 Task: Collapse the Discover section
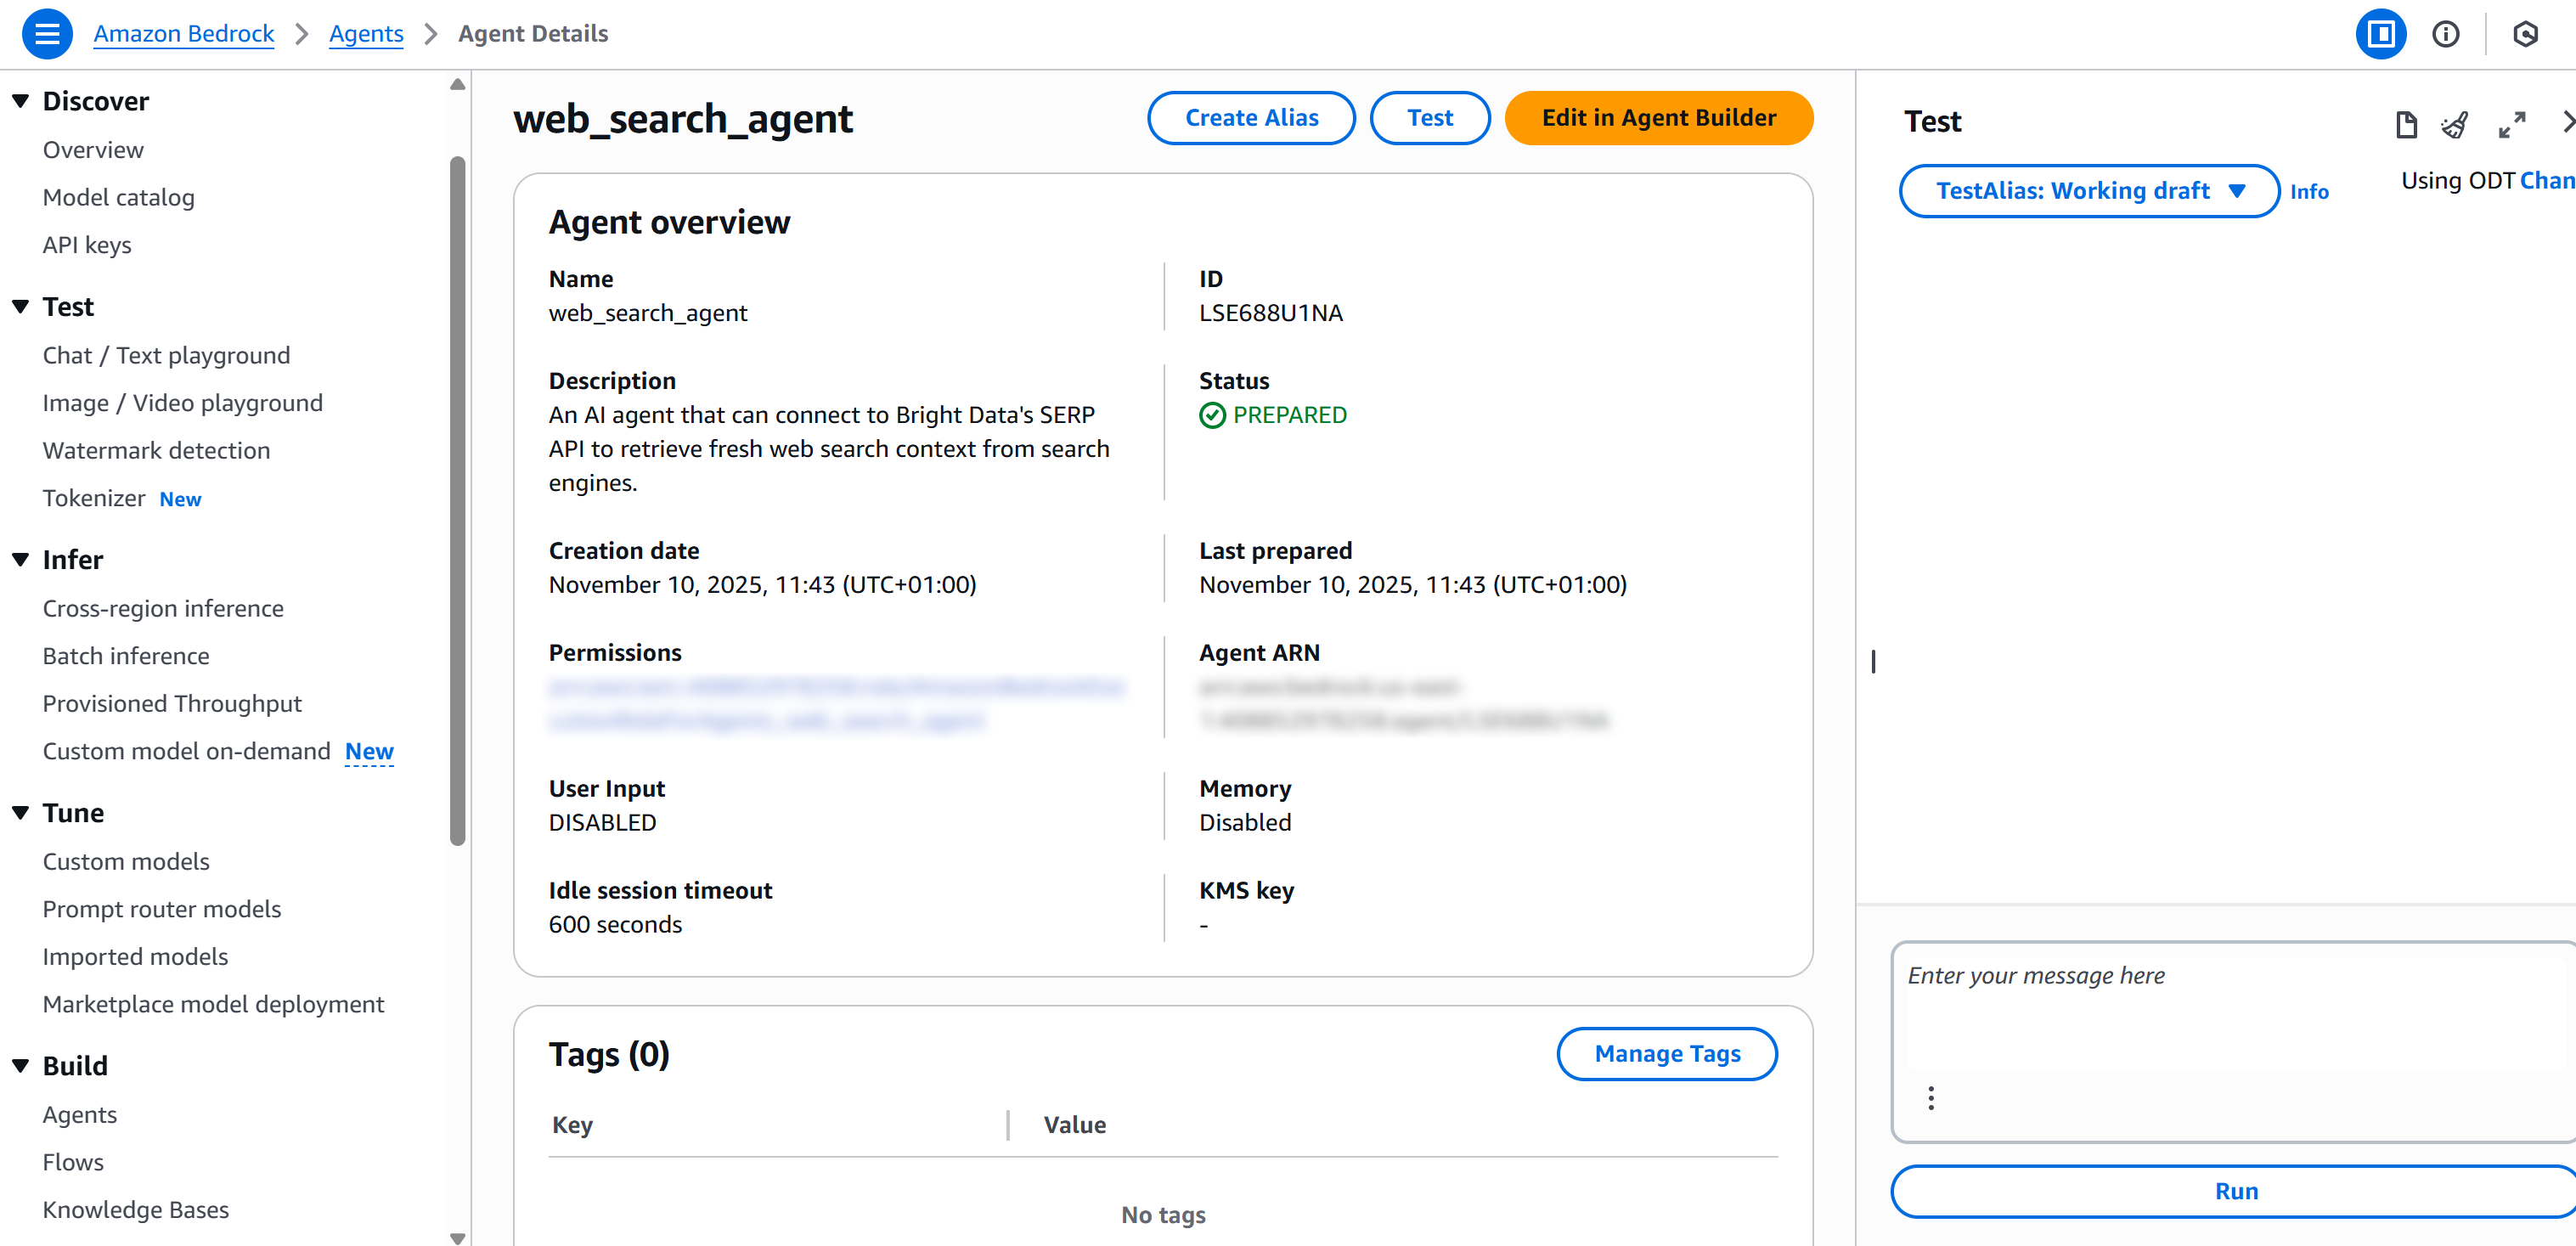pos(21,100)
